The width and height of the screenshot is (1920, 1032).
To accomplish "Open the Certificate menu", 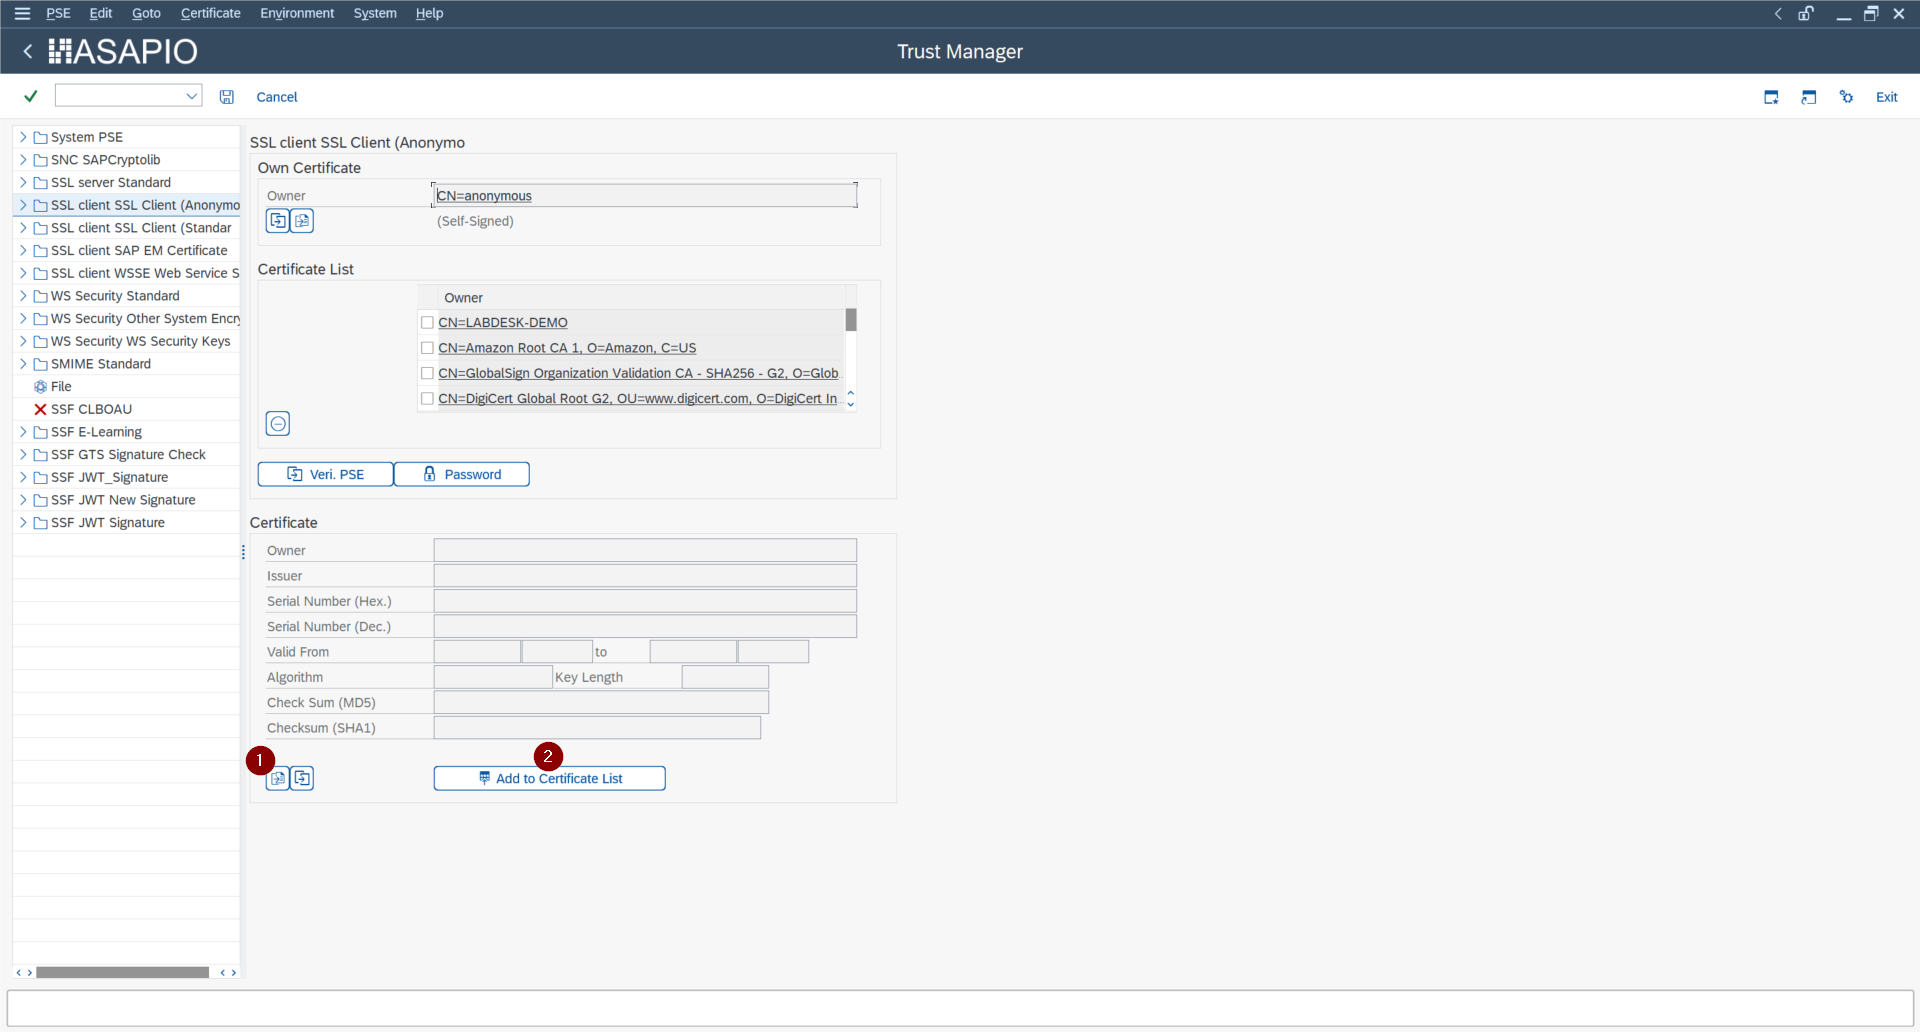I will click(x=210, y=13).
